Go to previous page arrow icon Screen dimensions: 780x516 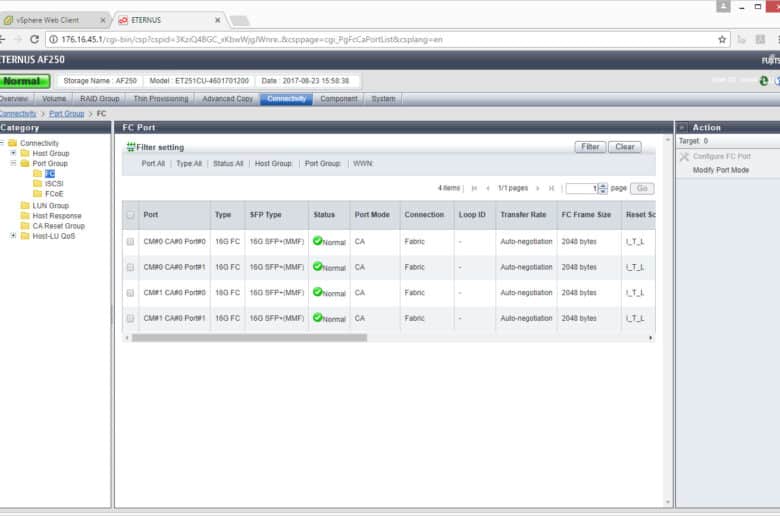tap(488, 188)
